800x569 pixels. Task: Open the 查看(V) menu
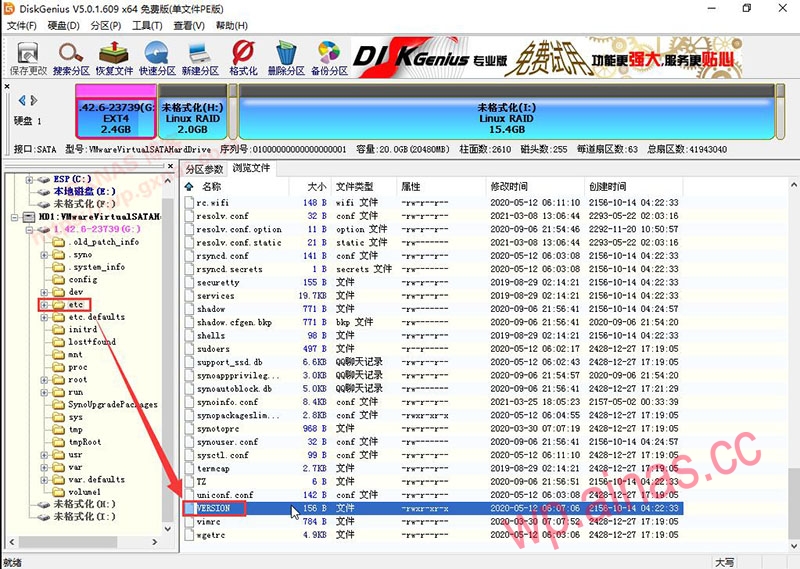[189, 26]
